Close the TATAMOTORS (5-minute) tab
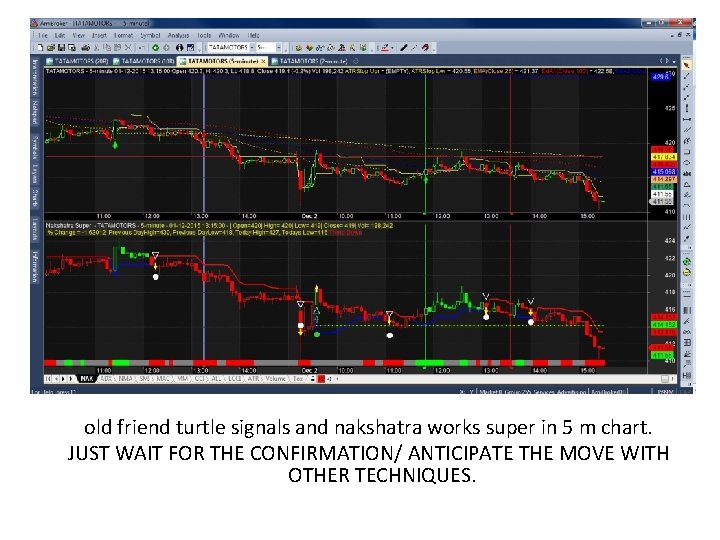 pos(264,61)
